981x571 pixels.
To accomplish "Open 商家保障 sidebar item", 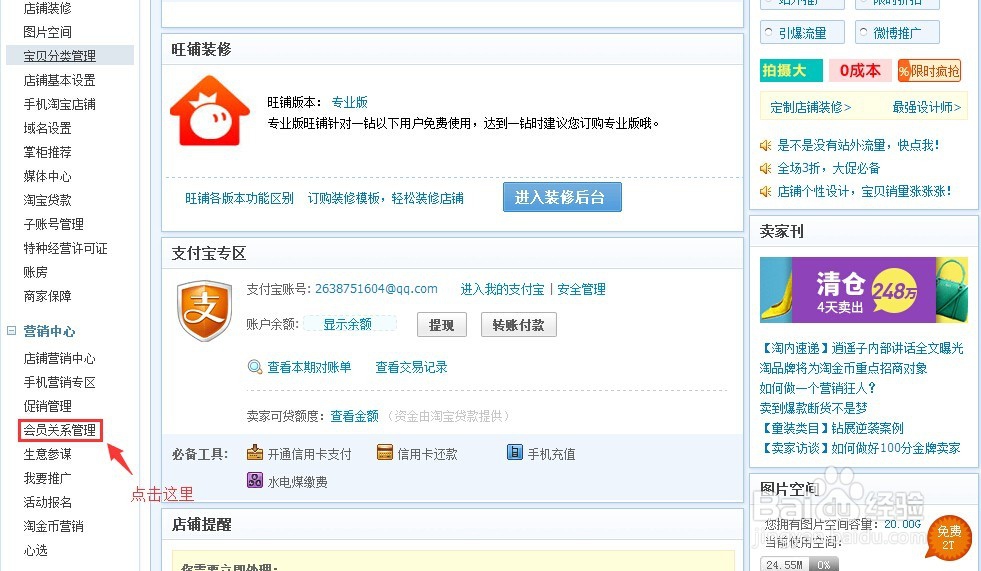I will pyautogui.click(x=48, y=296).
